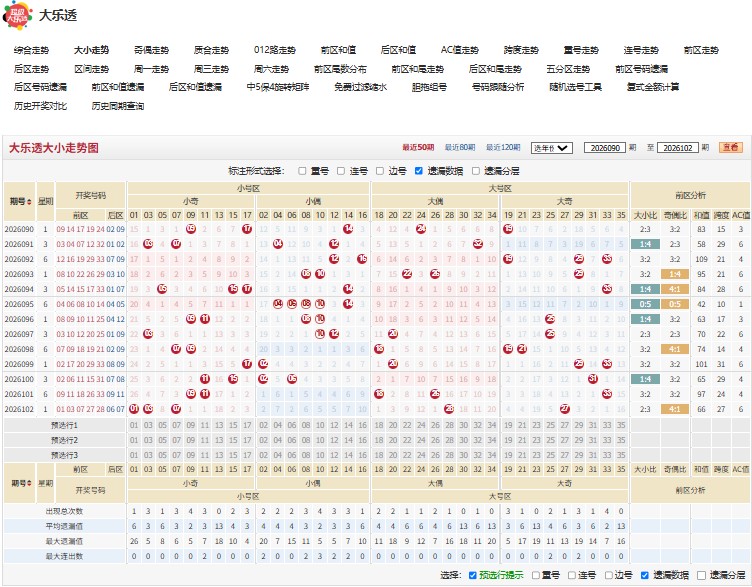Open 综合走势 navigation item

[x=31, y=50]
